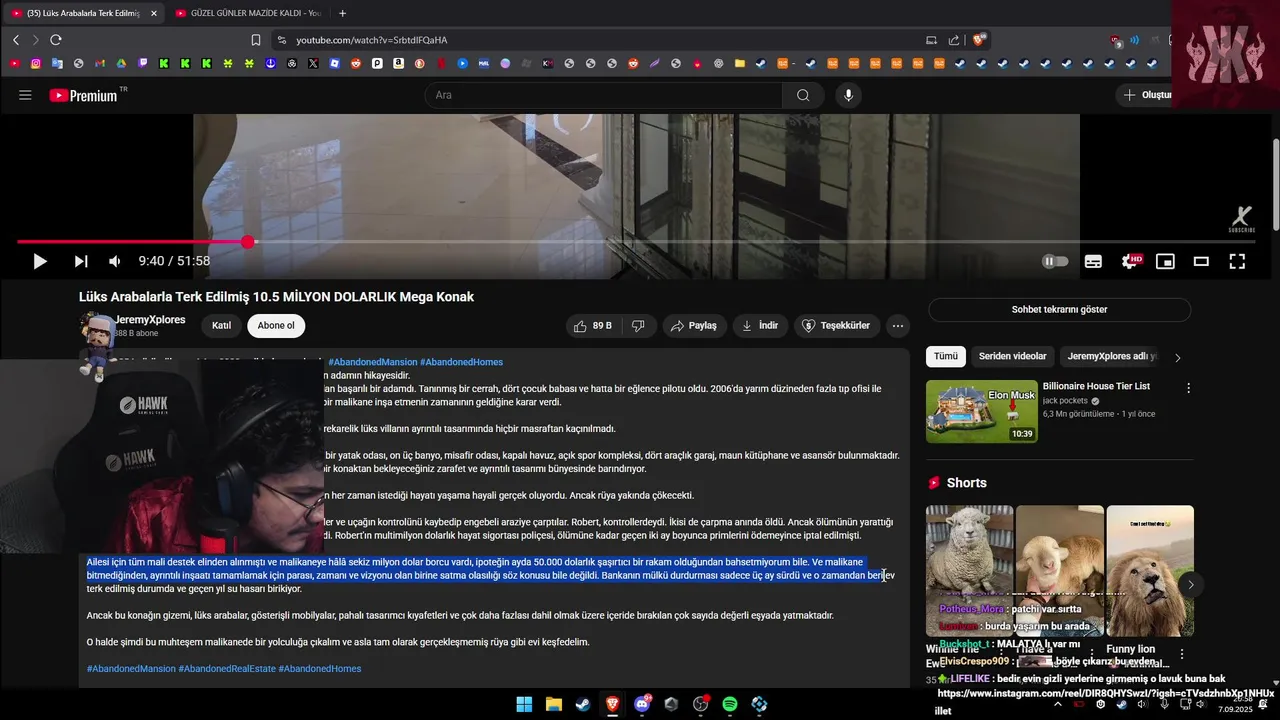Open YouTube hamburger guide menu
Viewport: 1280px width, 720px height.
(25, 95)
